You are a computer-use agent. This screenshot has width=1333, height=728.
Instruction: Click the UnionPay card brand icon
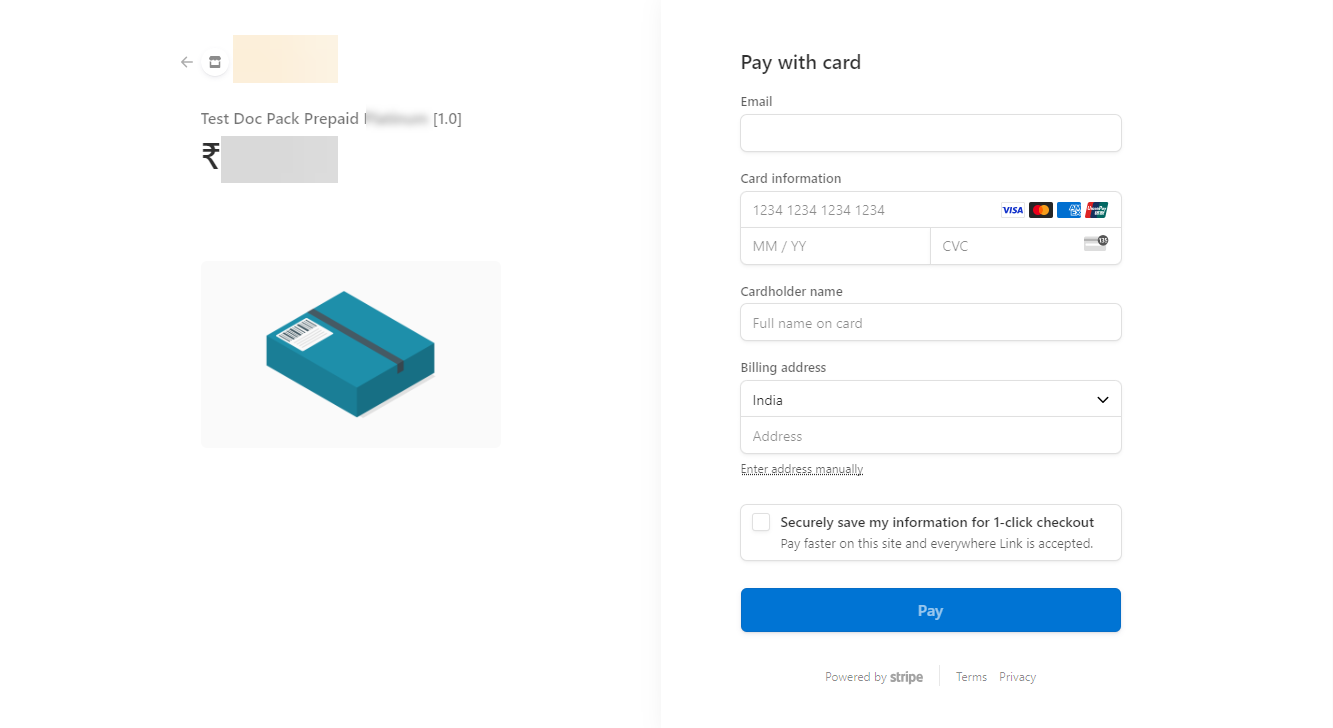tap(1096, 210)
